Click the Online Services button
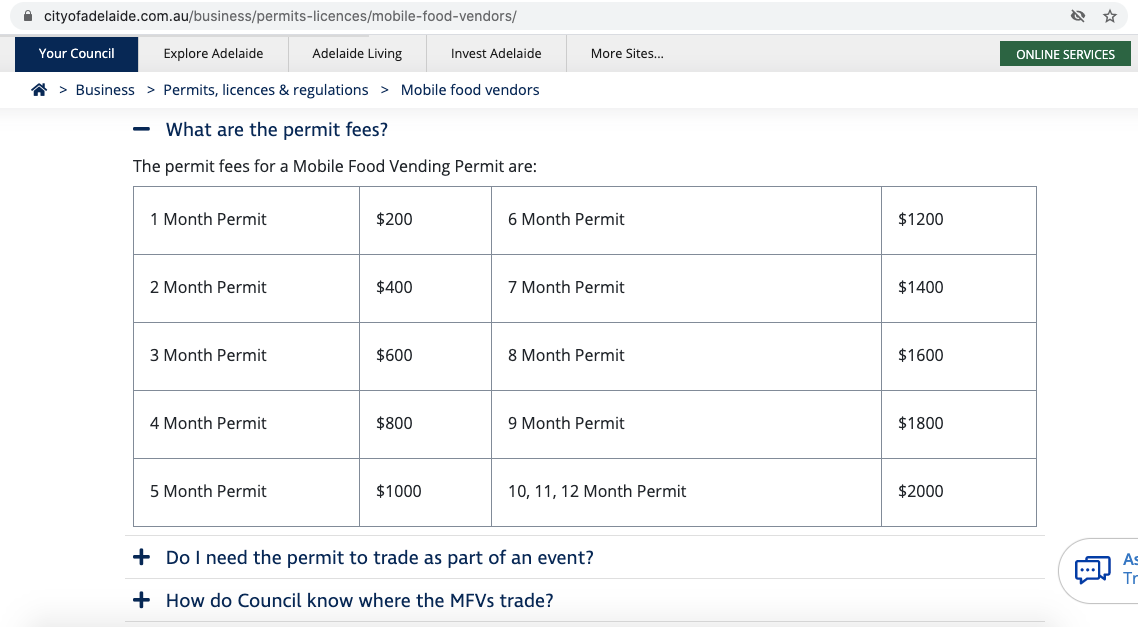 (x=1065, y=54)
